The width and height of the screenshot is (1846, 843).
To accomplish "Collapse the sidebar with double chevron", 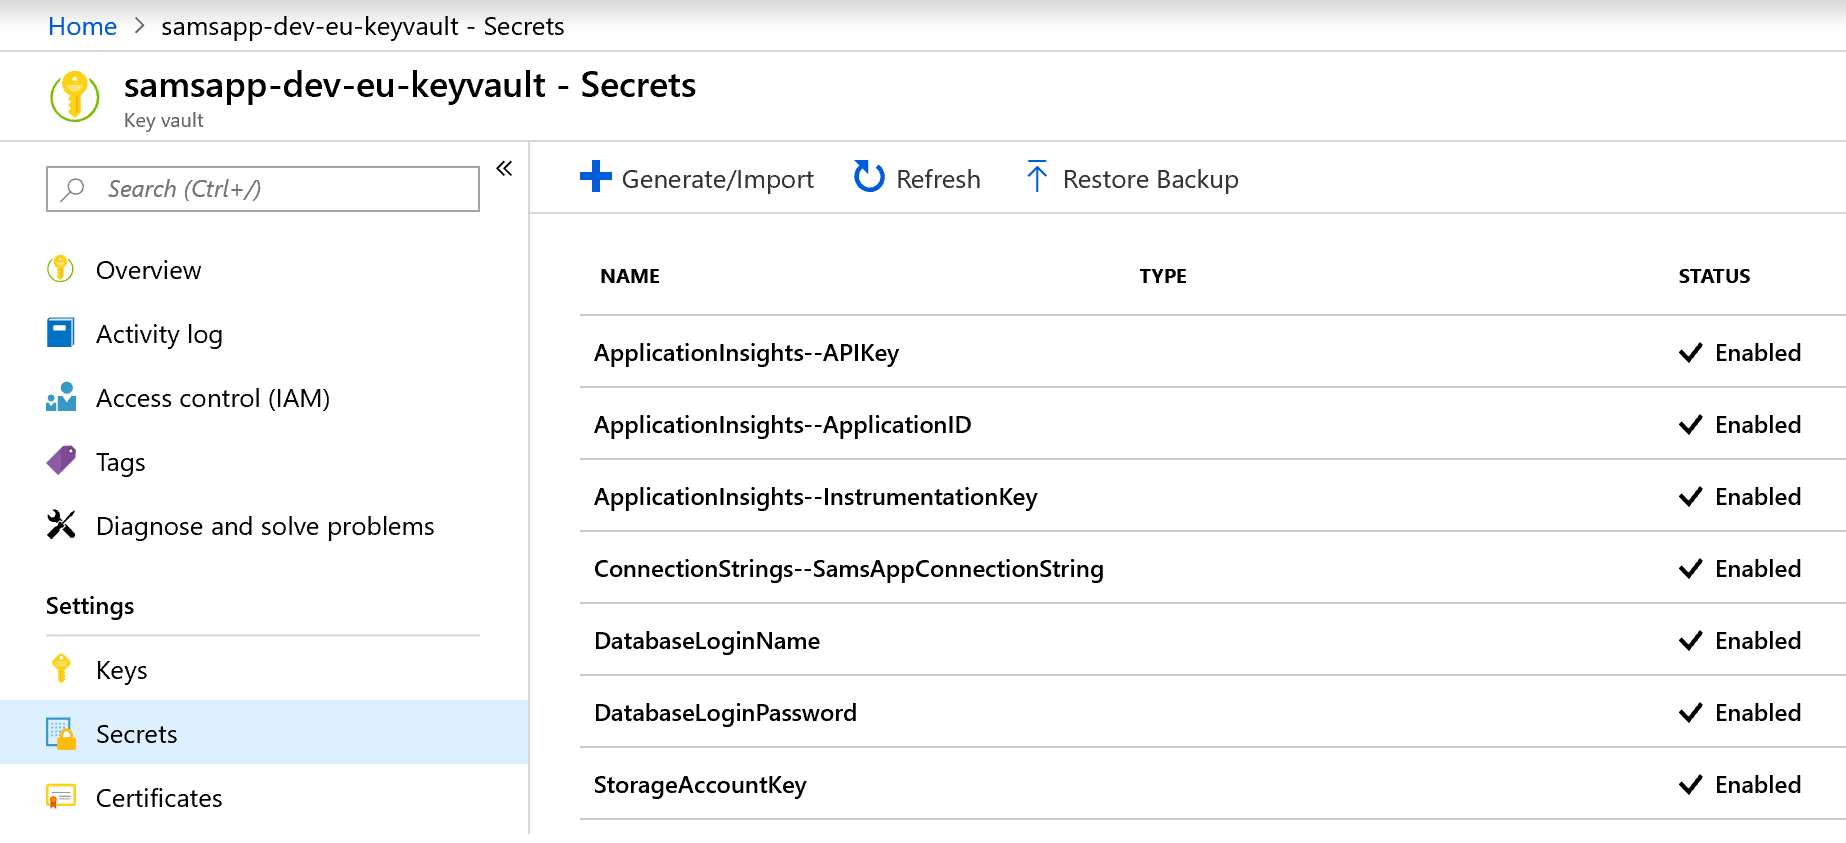I will (x=504, y=168).
